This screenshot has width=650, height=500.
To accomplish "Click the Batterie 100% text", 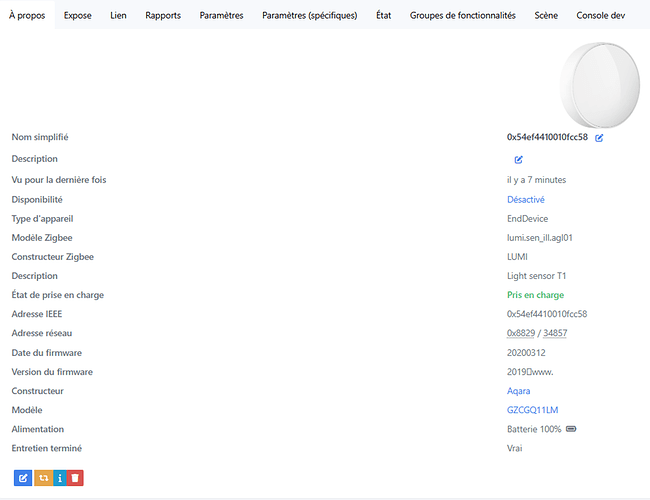I will (534, 429).
